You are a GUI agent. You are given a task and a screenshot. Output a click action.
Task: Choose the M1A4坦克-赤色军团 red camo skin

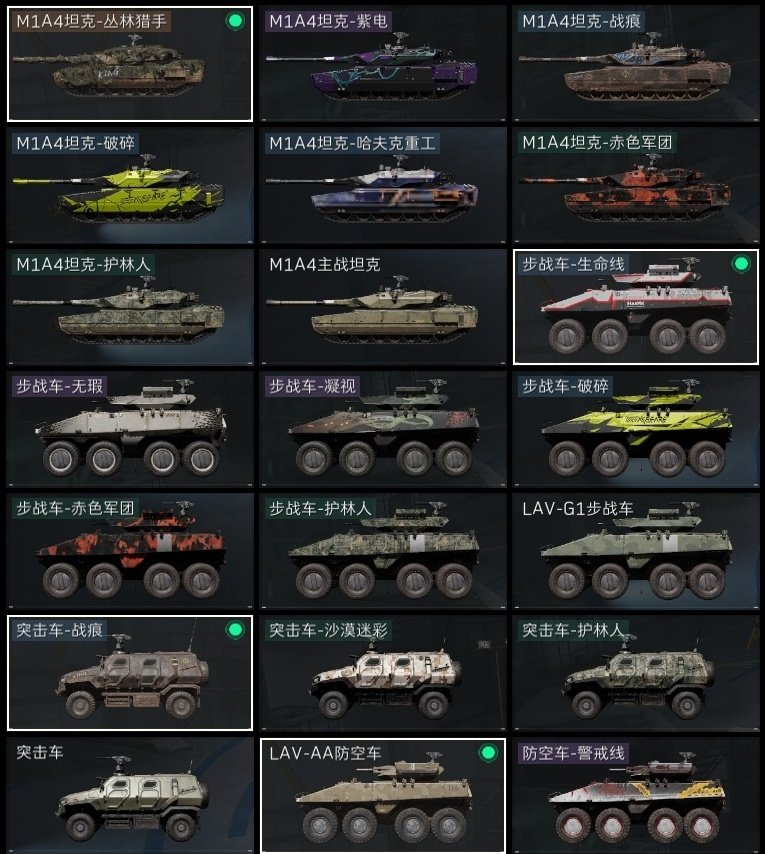pyautogui.click(x=636, y=185)
